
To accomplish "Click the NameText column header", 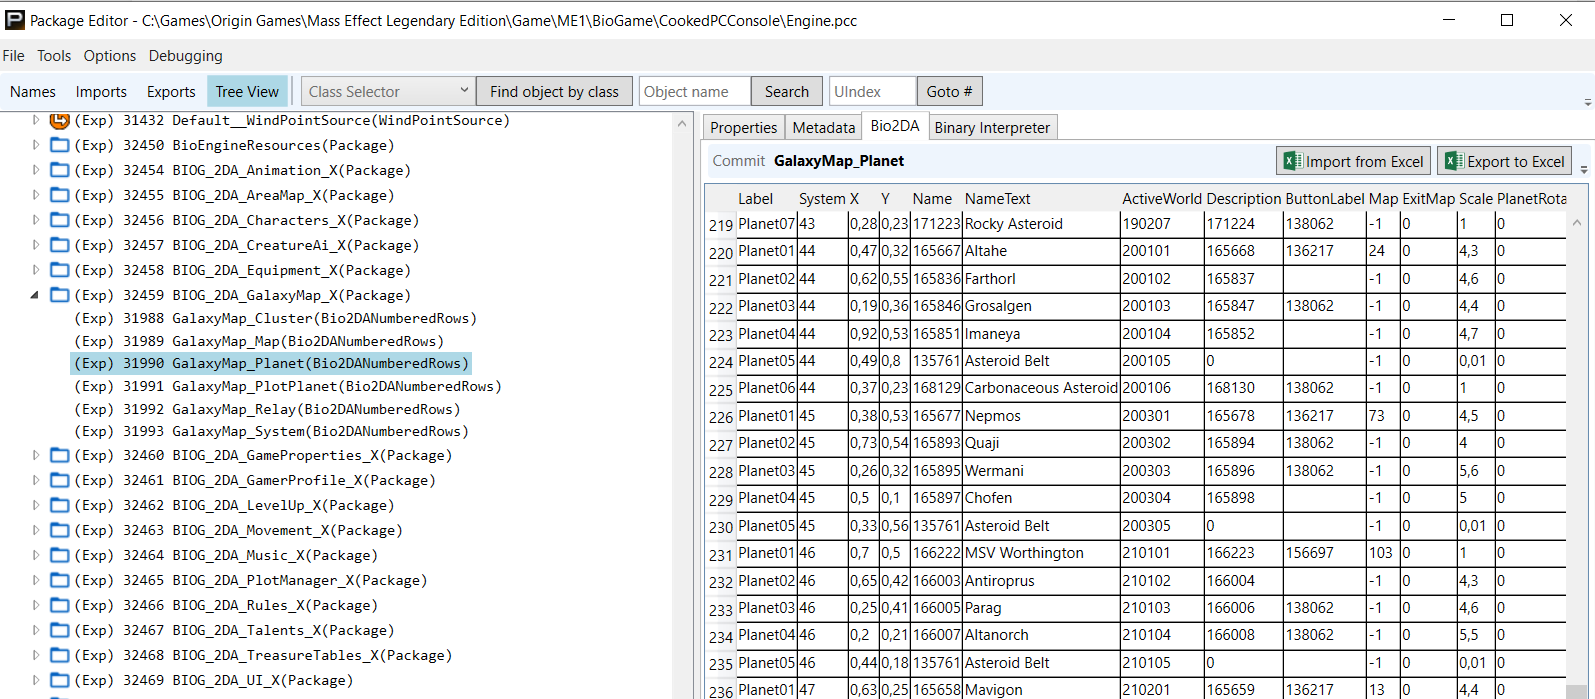I will click(x=997, y=199).
